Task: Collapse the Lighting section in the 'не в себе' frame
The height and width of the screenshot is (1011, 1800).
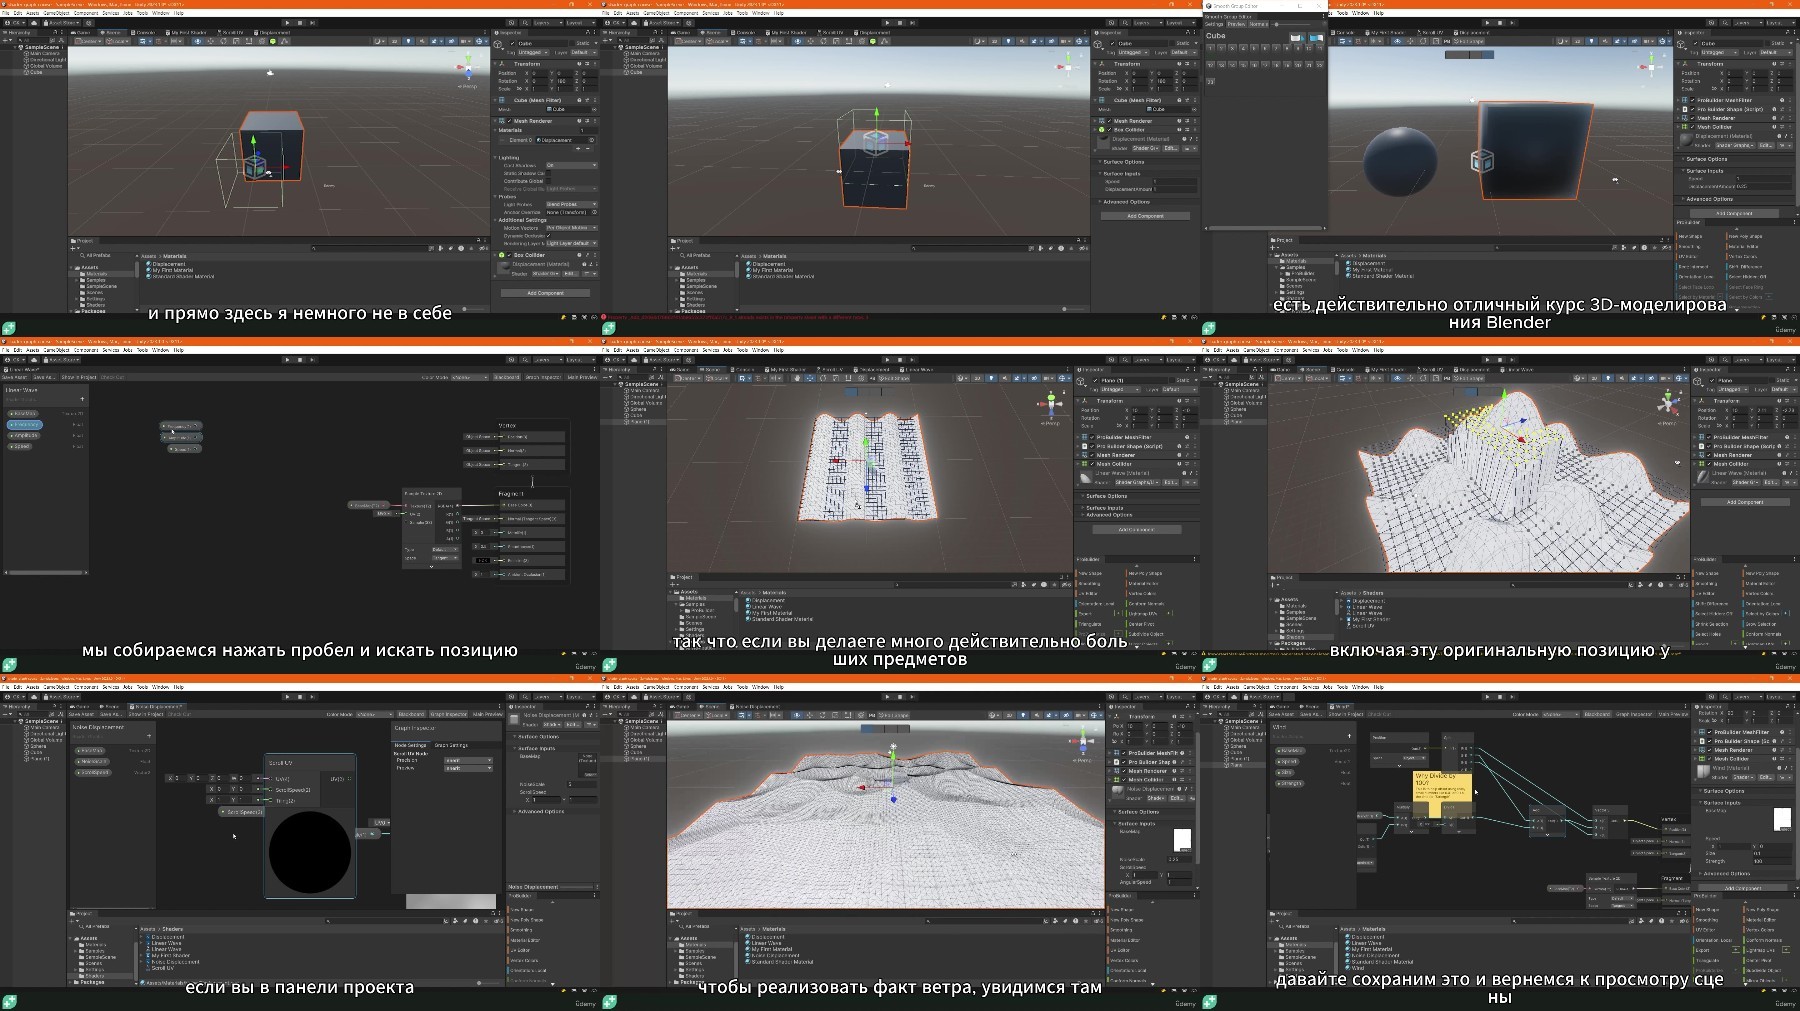Action: pyautogui.click(x=495, y=158)
